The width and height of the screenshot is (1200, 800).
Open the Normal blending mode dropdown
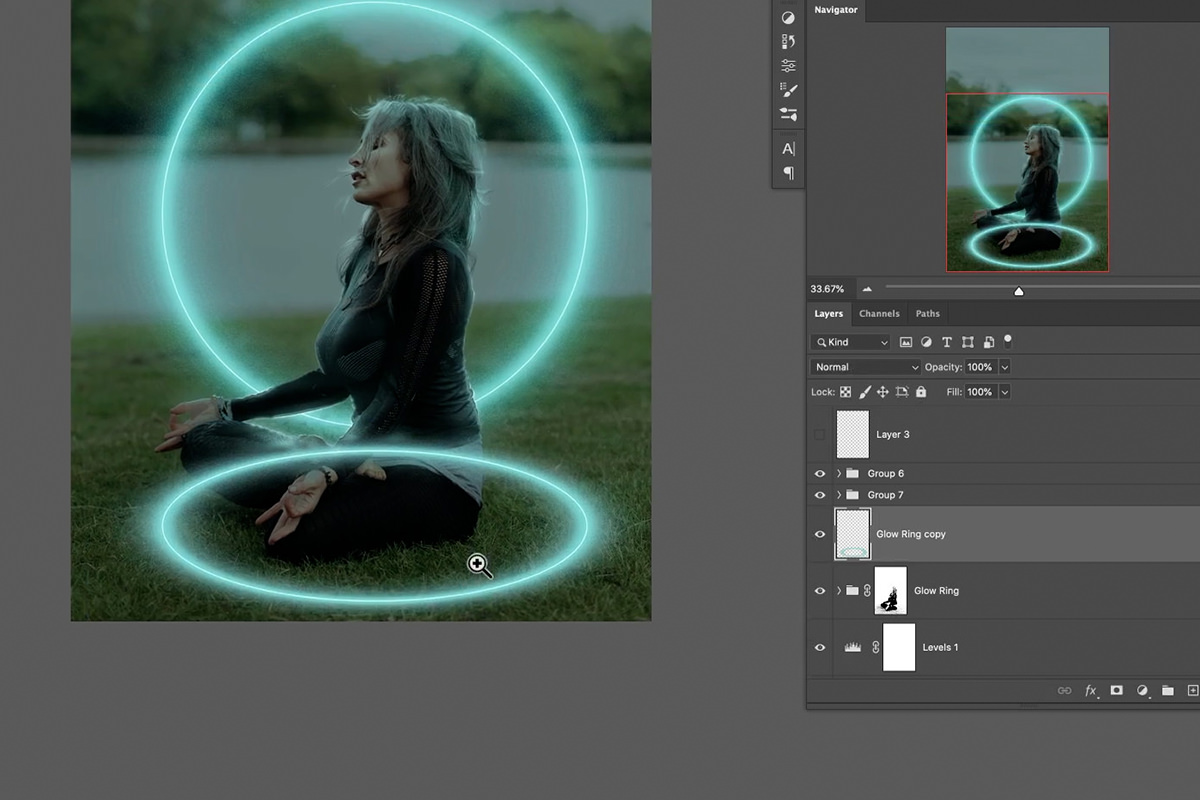point(865,367)
